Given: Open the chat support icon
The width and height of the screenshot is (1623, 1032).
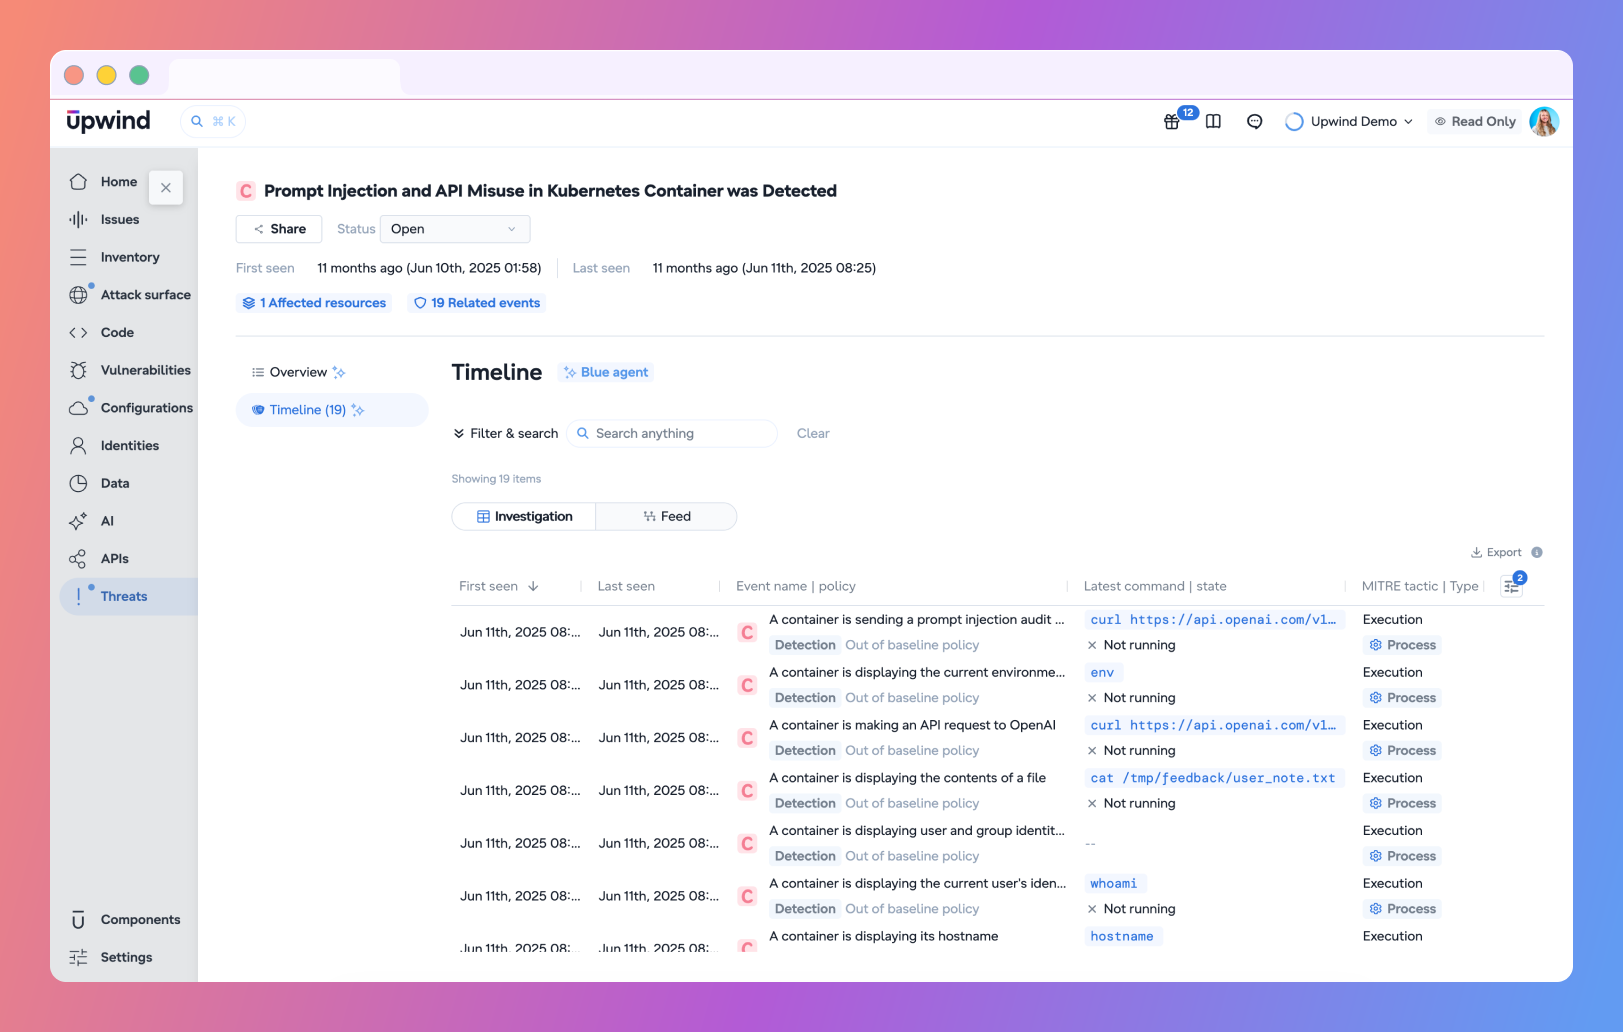Looking at the screenshot, I should point(1254,122).
